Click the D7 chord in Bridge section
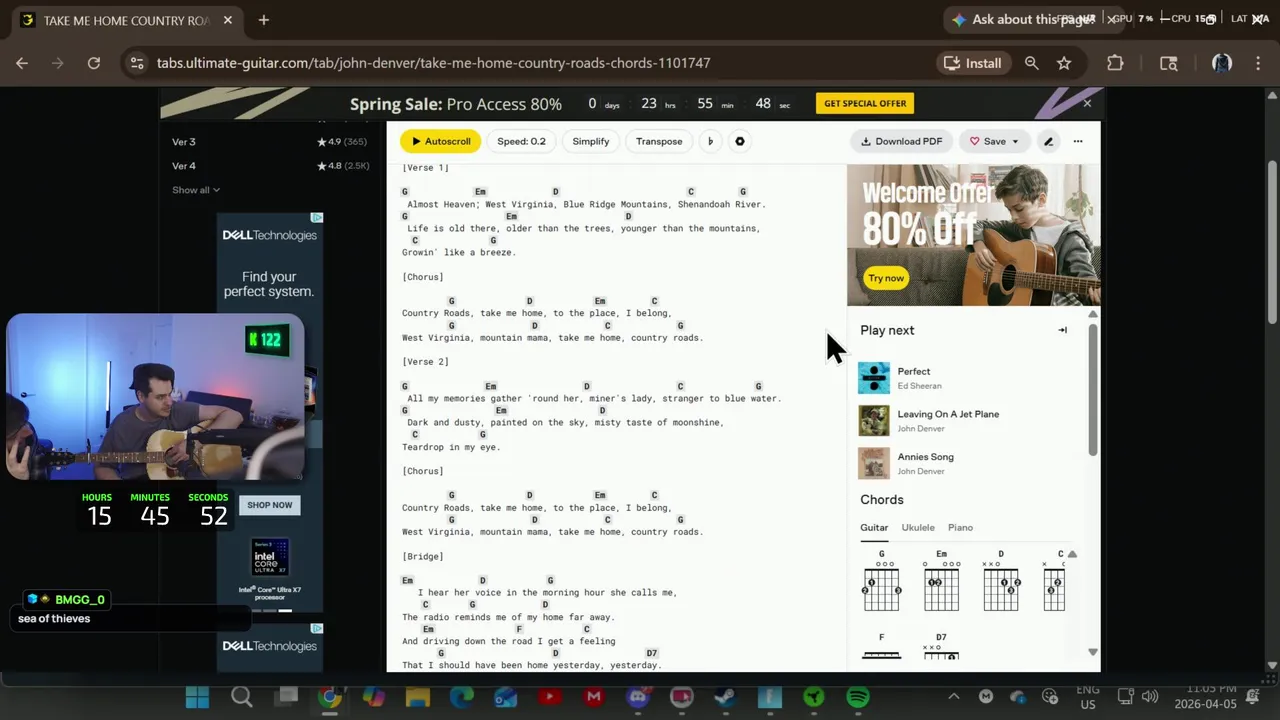The height and width of the screenshot is (720, 1280). (651, 653)
